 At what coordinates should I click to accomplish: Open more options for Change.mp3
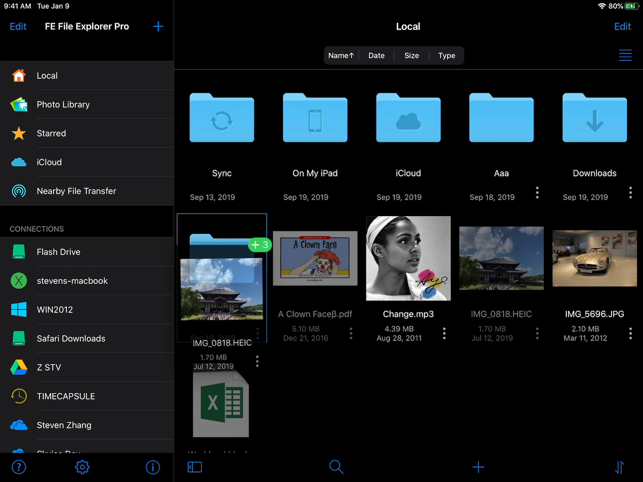(x=444, y=333)
